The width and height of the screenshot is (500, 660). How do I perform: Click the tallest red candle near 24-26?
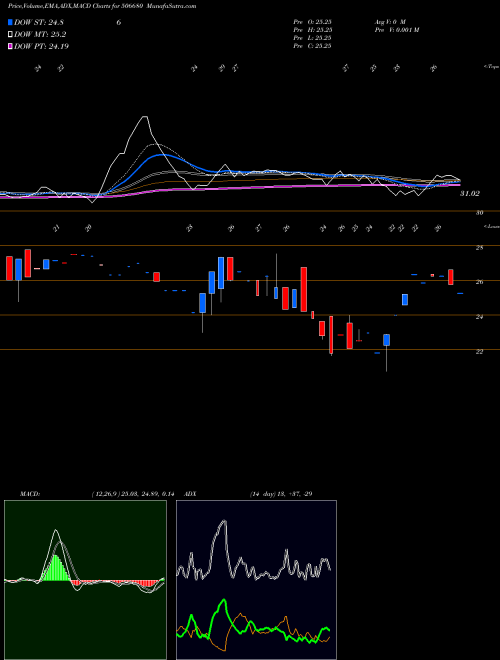coord(303,289)
